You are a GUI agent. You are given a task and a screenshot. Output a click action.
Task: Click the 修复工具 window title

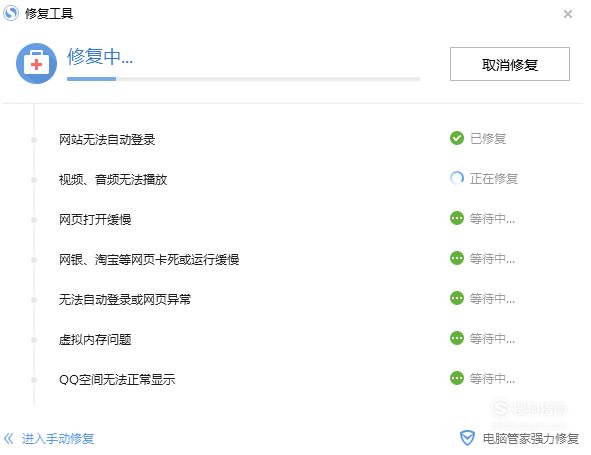click(49, 14)
